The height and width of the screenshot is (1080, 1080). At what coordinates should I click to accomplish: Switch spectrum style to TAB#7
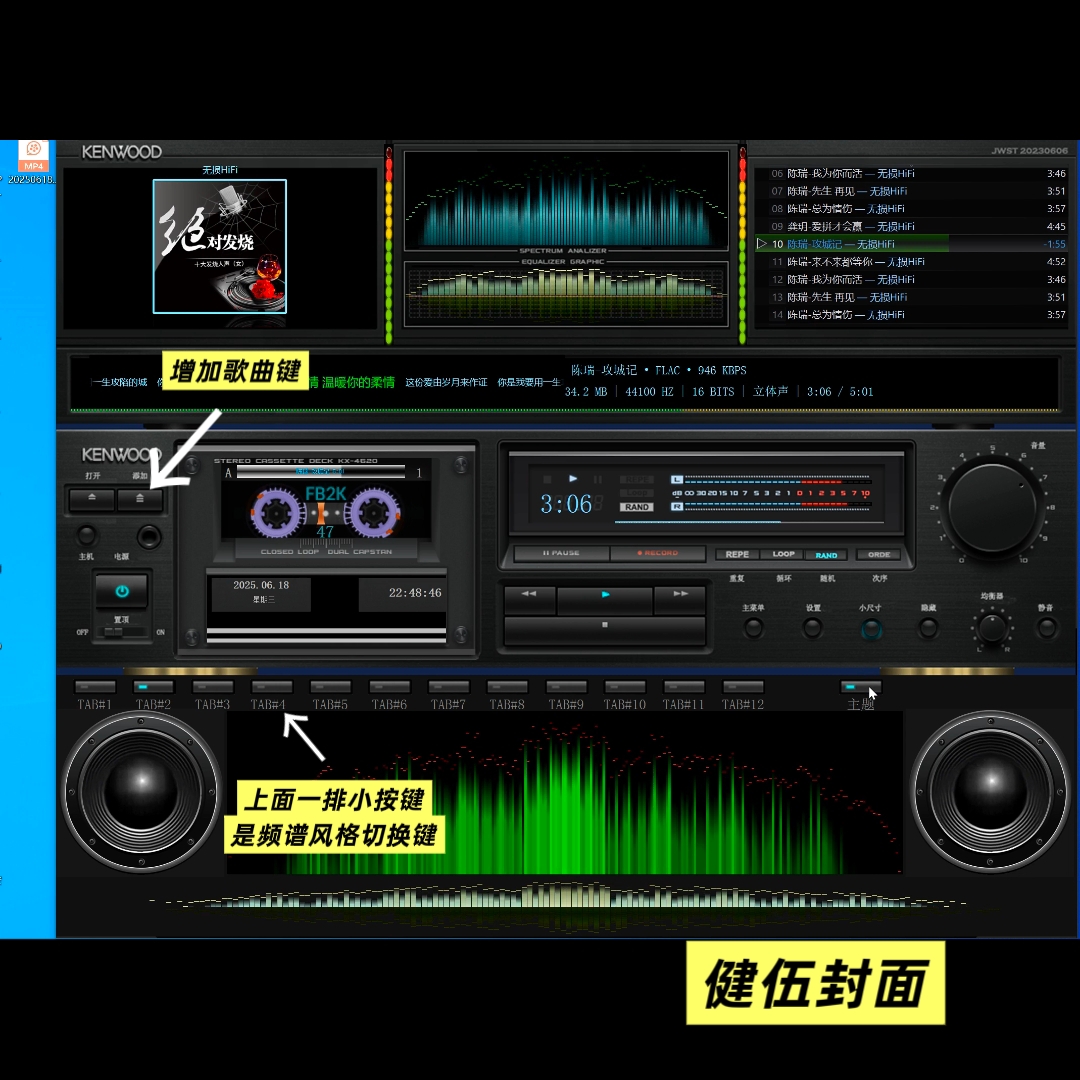448,687
